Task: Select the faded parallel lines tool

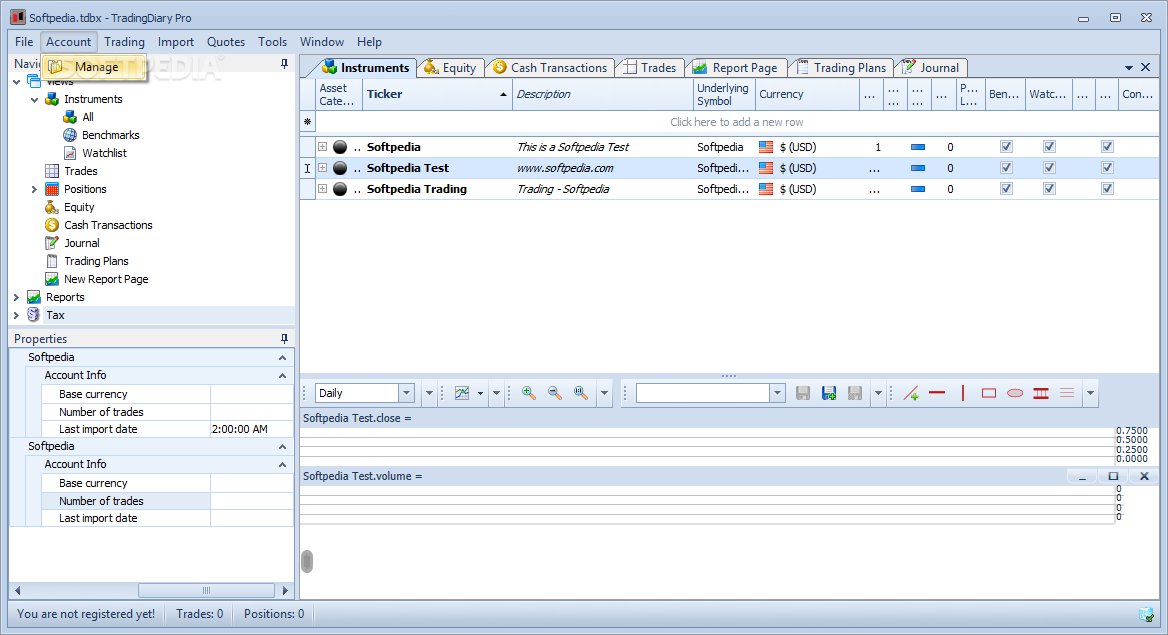Action: coord(1067,393)
